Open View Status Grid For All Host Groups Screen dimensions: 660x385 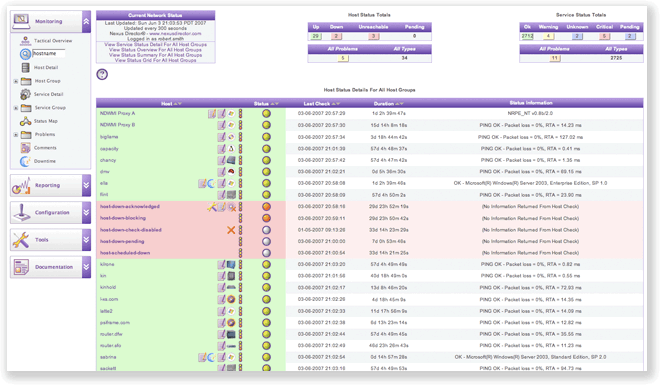tap(155, 61)
